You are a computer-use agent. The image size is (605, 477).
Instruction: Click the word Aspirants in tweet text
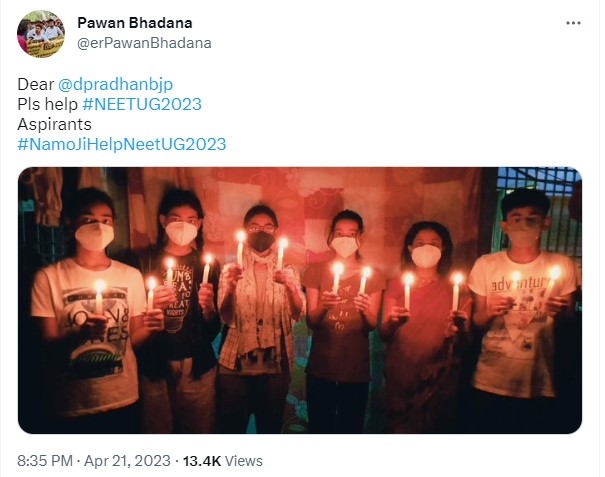(54, 124)
